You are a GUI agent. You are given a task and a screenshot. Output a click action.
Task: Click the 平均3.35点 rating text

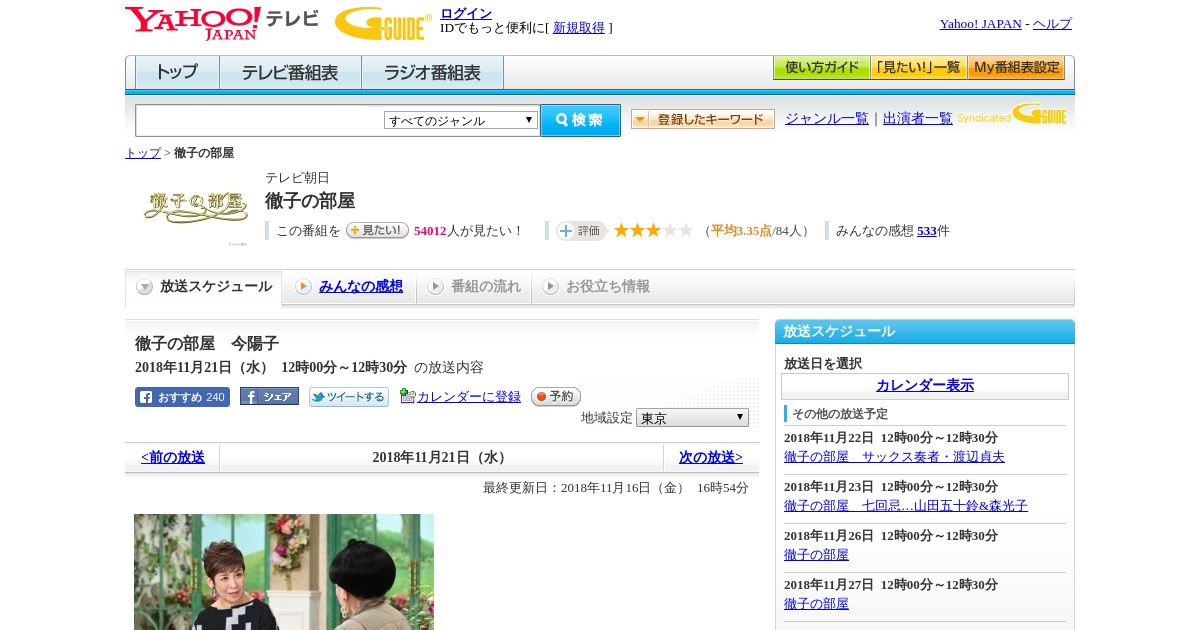[741, 231]
